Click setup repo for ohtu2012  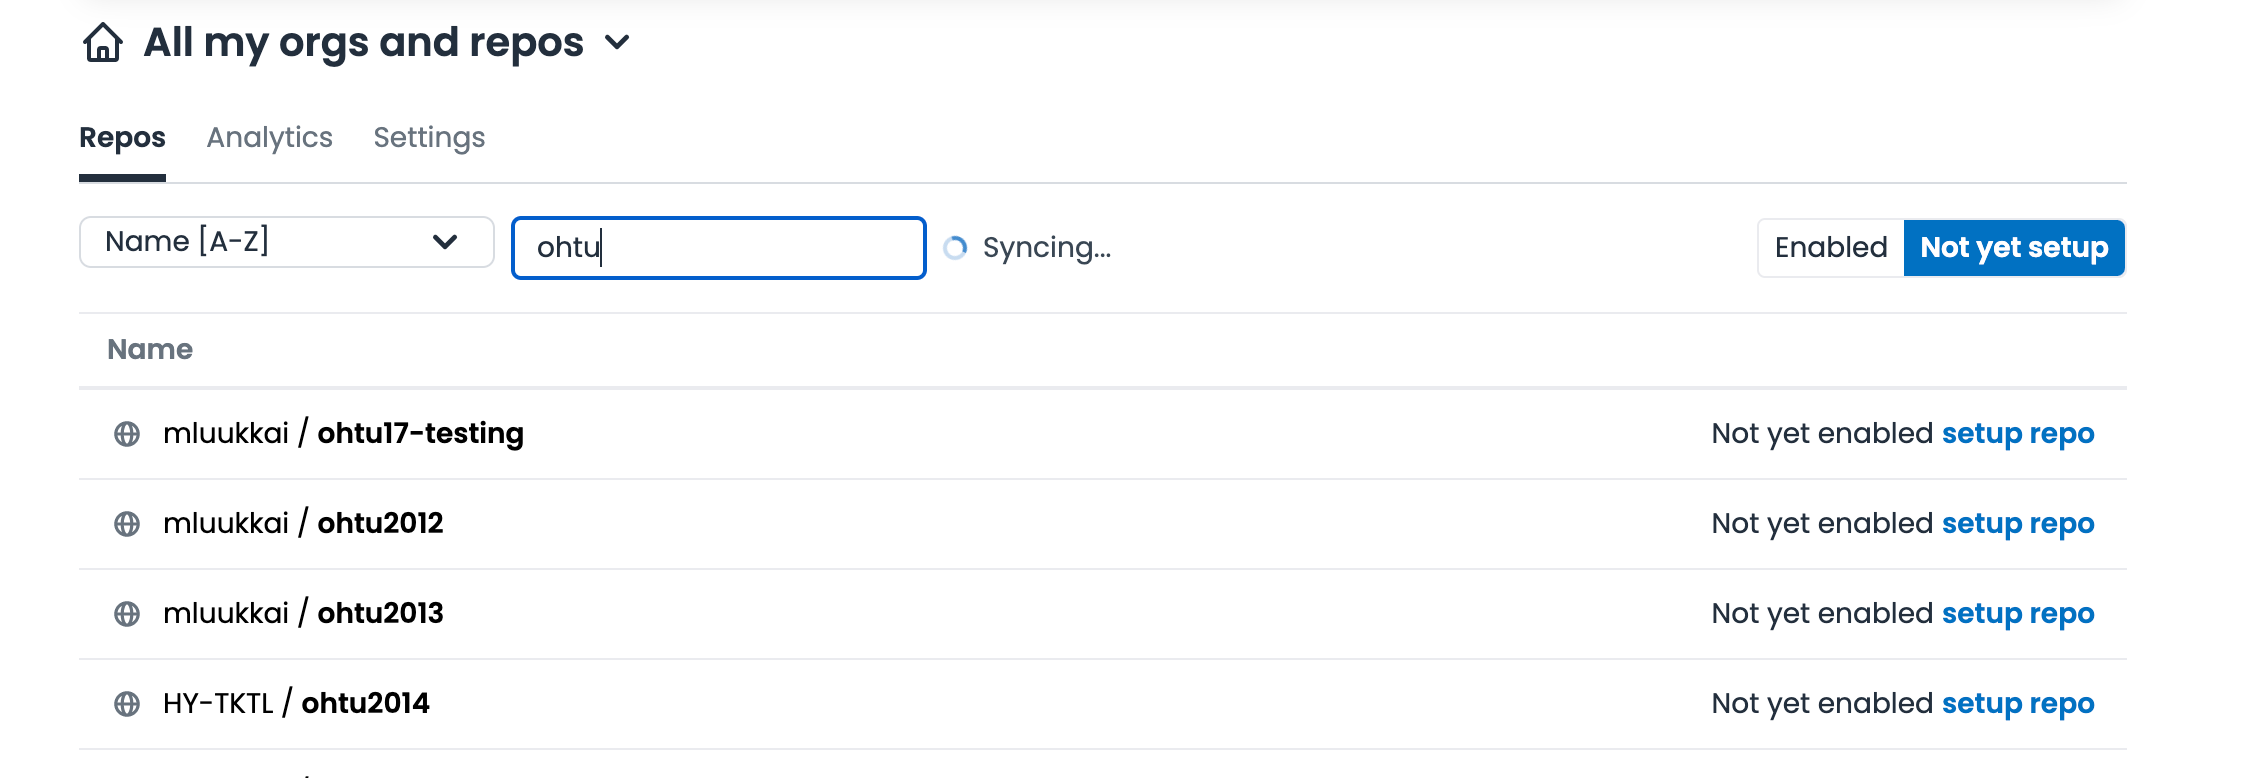pyautogui.click(x=2017, y=524)
